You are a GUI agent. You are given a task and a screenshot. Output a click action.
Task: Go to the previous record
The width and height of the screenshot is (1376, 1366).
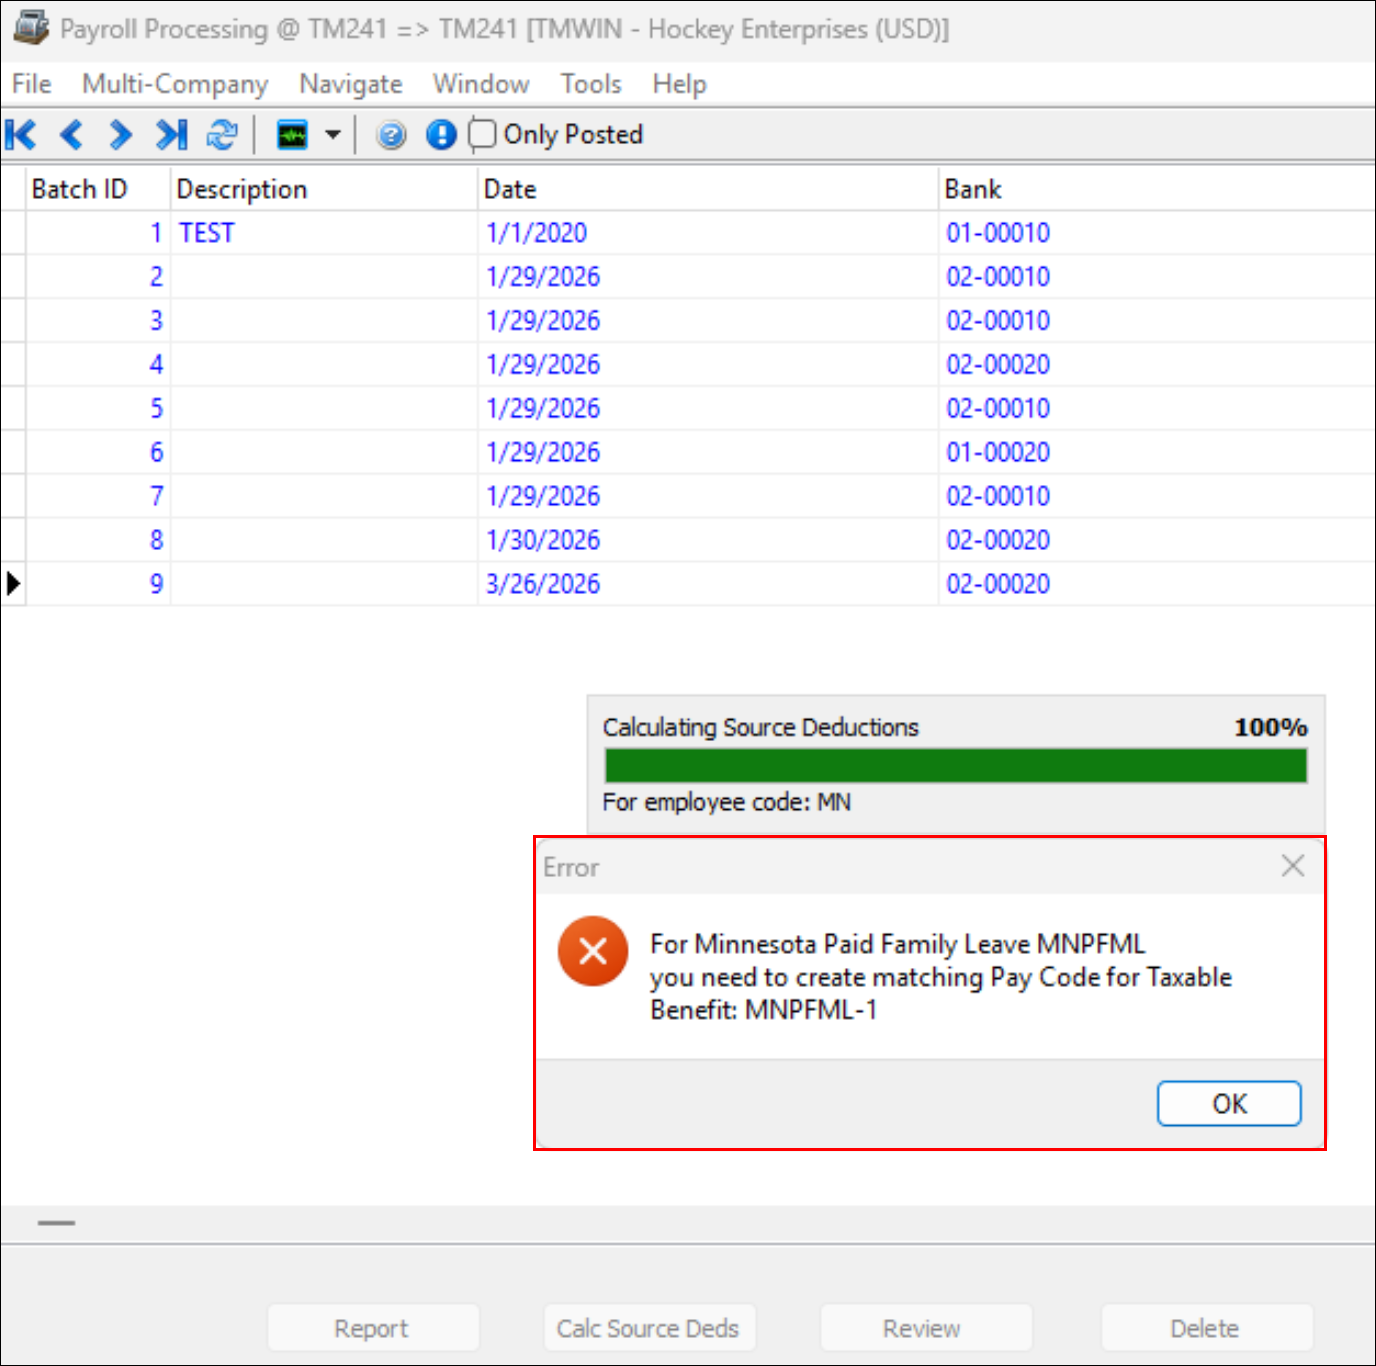(71, 134)
